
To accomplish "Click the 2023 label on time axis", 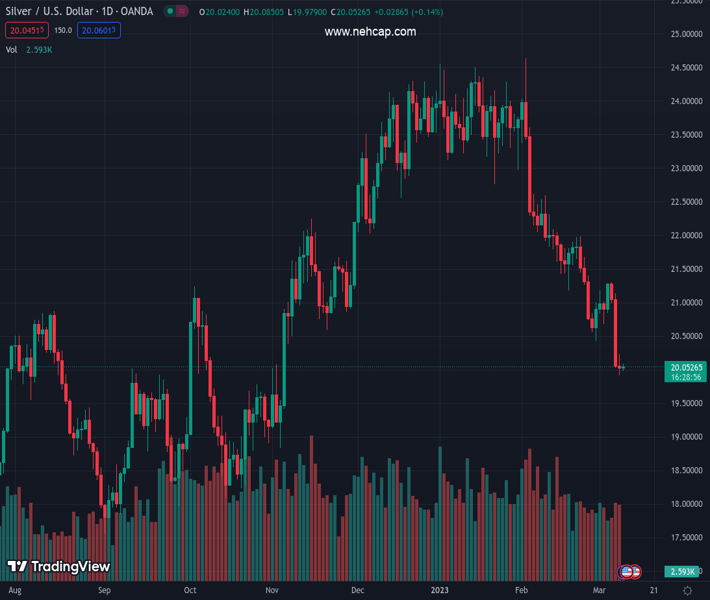I will [440, 591].
